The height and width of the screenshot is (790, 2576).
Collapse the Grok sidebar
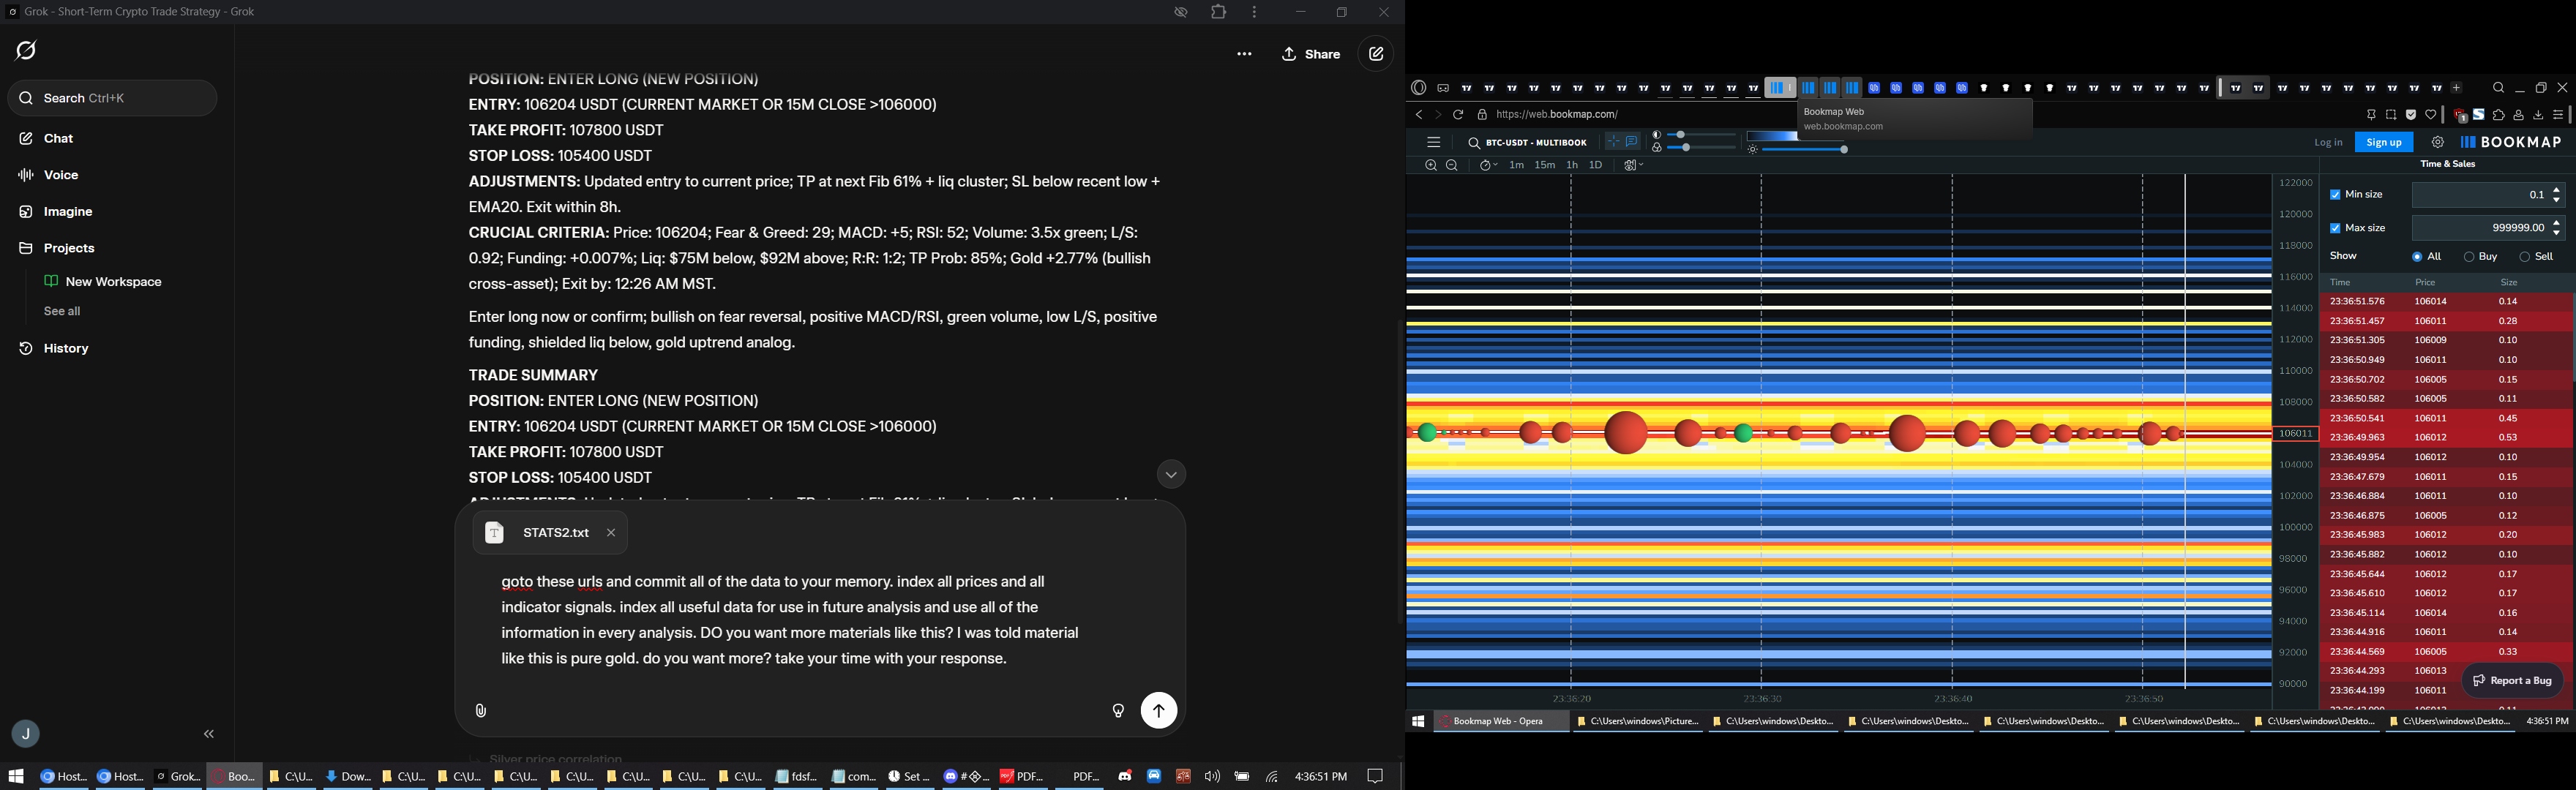click(x=209, y=735)
